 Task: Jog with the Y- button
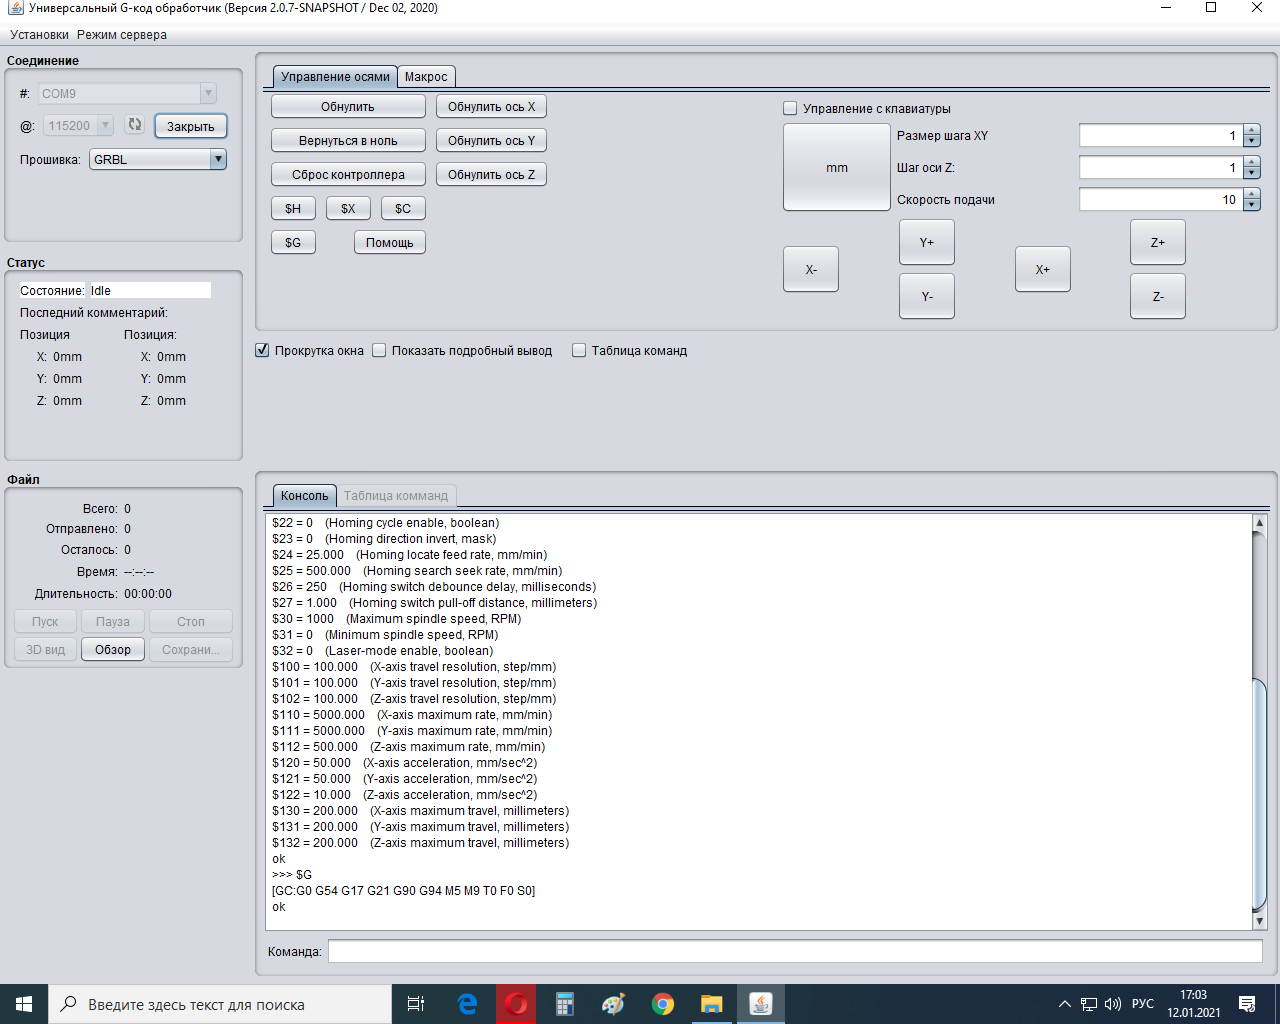click(927, 297)
